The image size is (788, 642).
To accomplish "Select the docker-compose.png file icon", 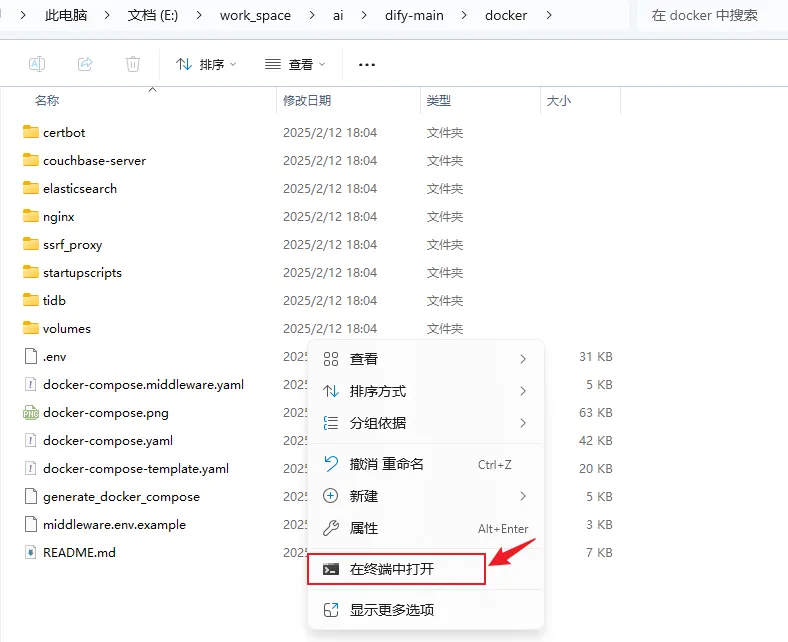I will (x=30, y=412).
